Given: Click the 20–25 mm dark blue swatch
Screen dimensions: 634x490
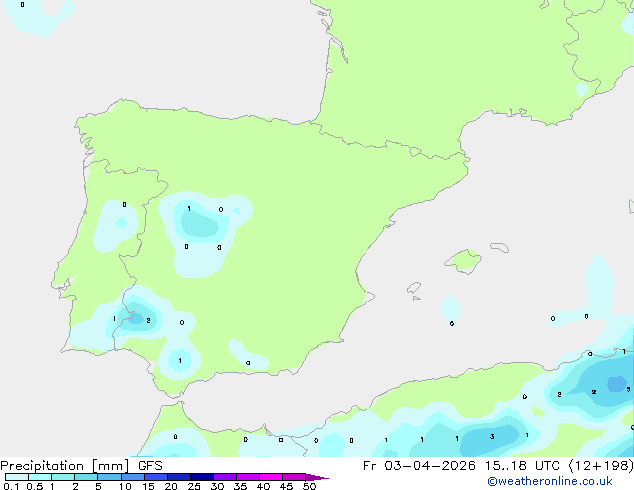Looking at the screenshot, I should [179, 477].
